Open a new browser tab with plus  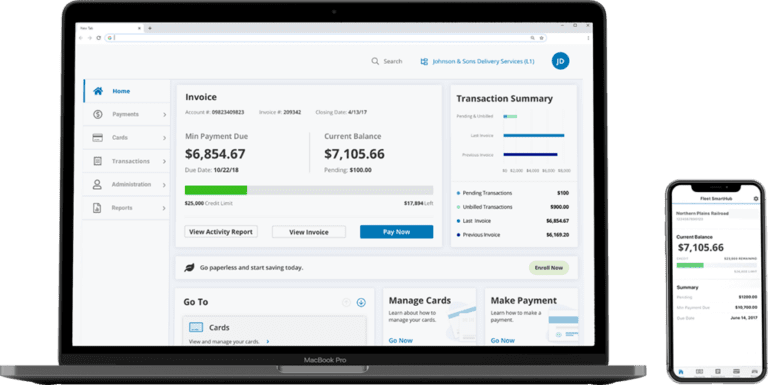(x=150, y=28)
